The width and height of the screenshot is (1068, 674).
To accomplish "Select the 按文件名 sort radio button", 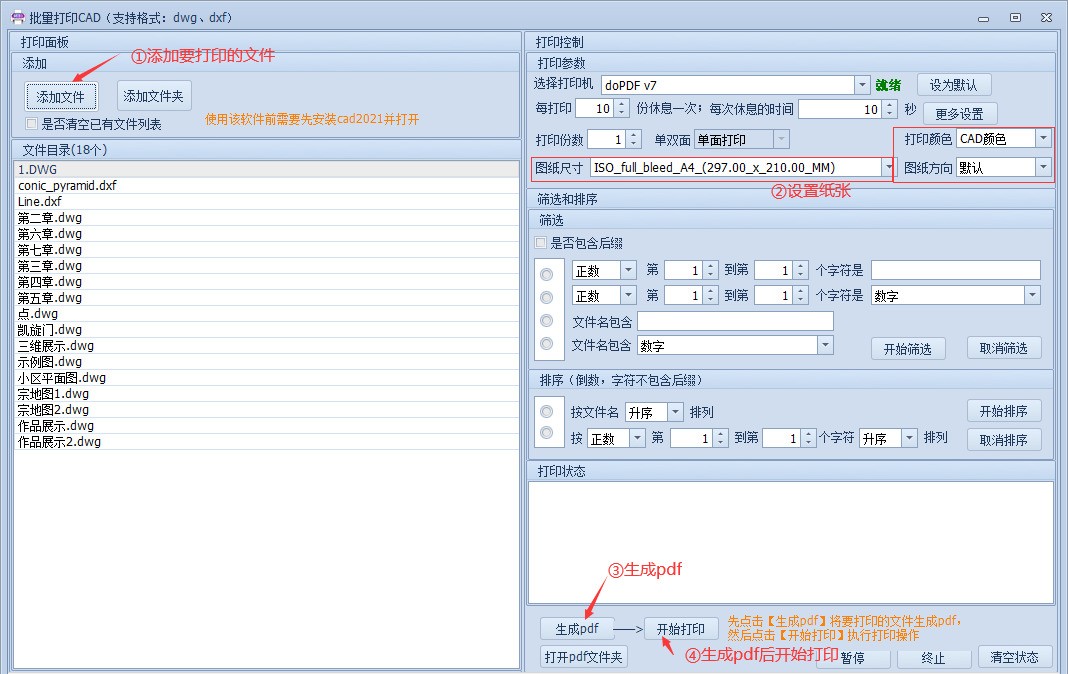I will (x=546, y=412).
